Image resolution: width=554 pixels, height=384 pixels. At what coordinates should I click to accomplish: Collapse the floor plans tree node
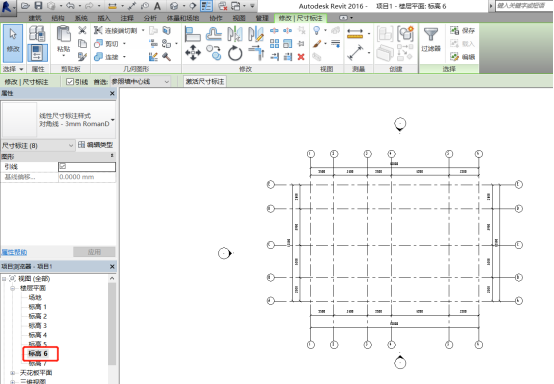click(13, 288)
